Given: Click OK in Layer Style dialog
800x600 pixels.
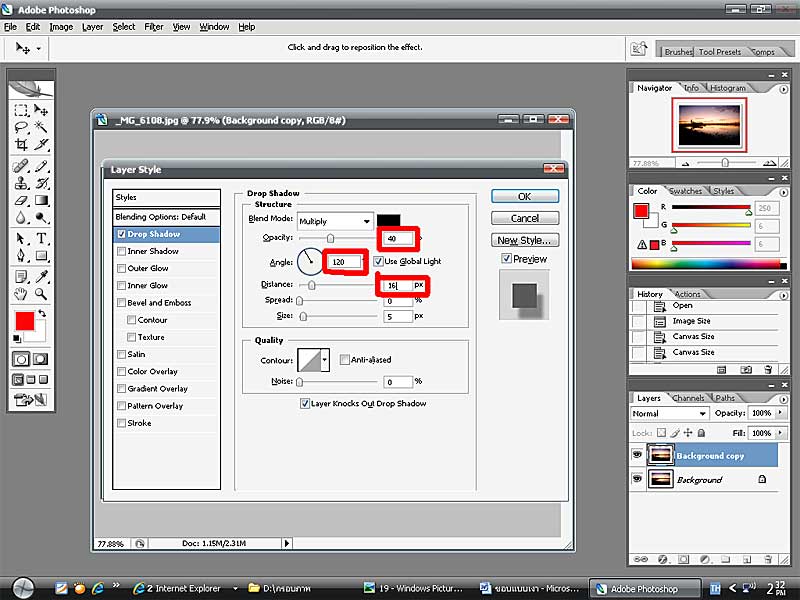Looking at the screenshot, I should (525, 196).
